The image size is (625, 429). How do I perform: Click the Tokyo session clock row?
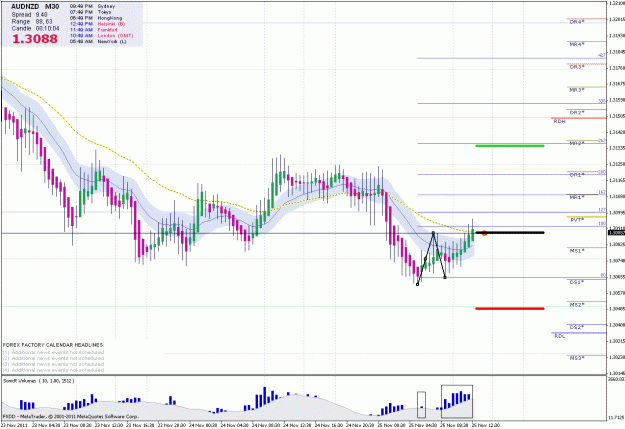tap(92, 12)
